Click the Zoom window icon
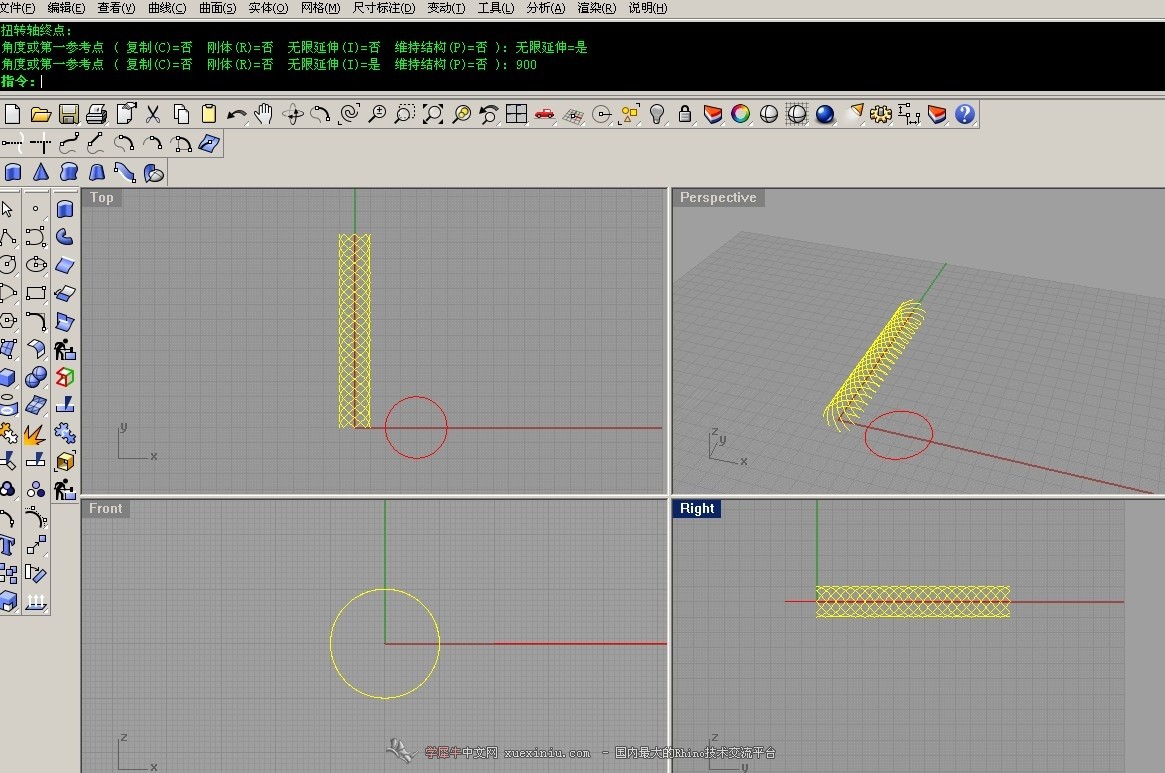1165x773 pixels. tap(404, 114)
